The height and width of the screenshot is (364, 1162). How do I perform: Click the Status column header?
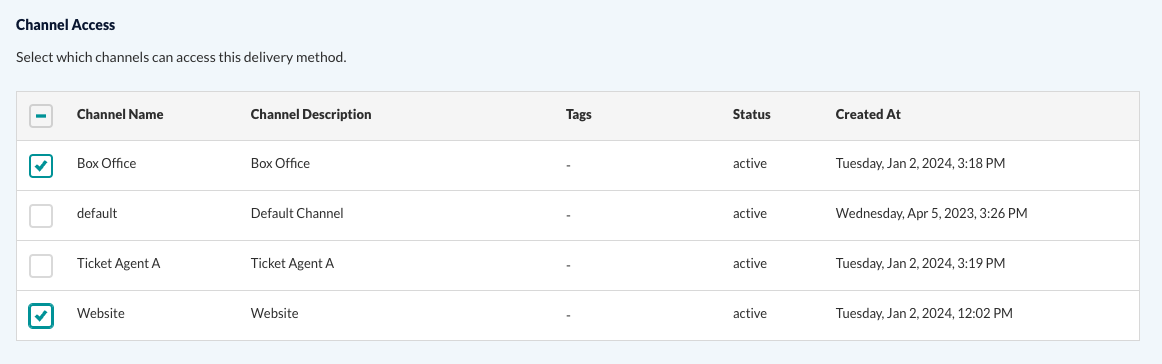pos(751,115)
